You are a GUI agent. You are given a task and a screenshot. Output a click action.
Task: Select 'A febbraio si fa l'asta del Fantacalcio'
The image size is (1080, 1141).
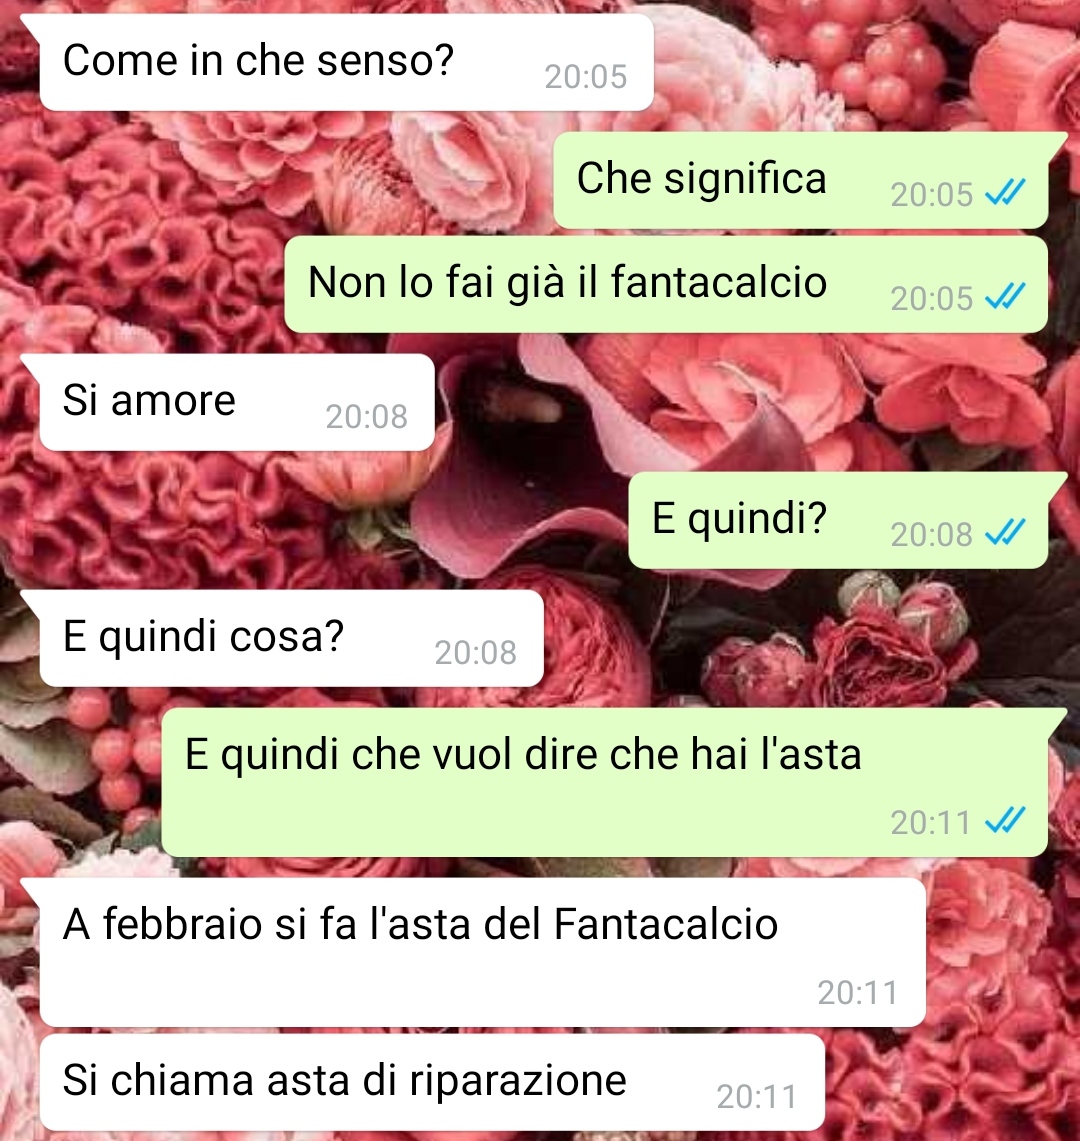pos(483,953)
